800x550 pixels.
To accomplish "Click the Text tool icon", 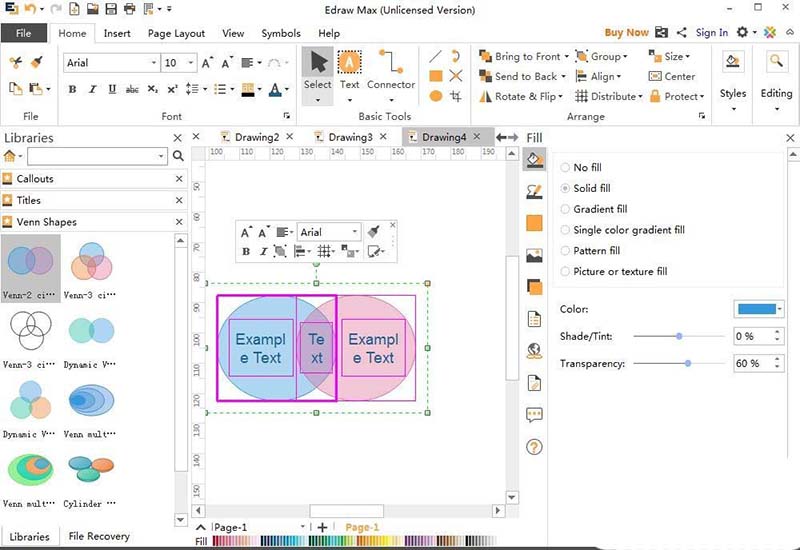I will pyautogui.click(x=349, y=64).
